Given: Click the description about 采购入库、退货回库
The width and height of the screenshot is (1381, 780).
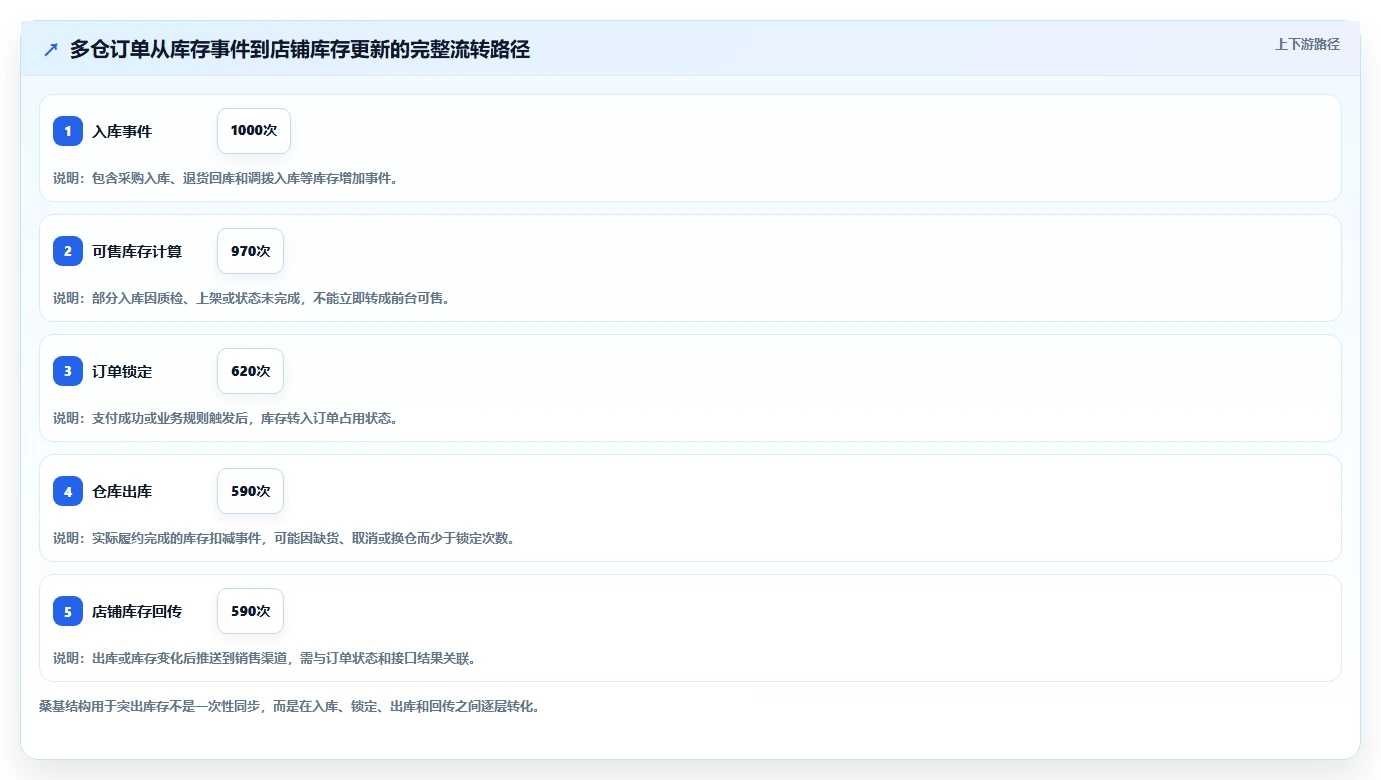Looking at the screenshot, I should tap(226, 178).
